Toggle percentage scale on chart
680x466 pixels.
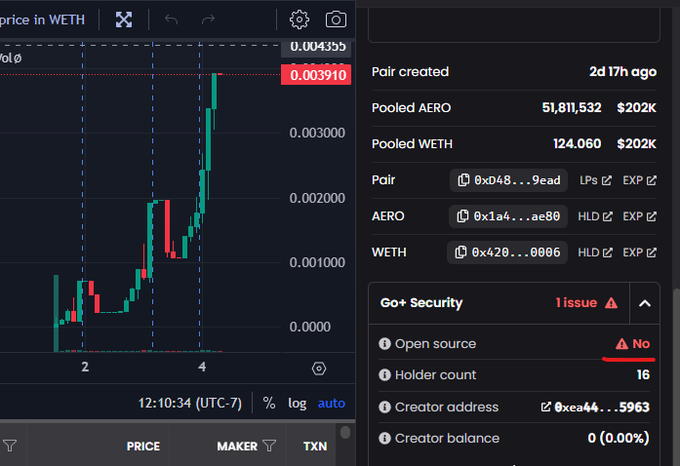pyautogui.click(x=269, y=403)
